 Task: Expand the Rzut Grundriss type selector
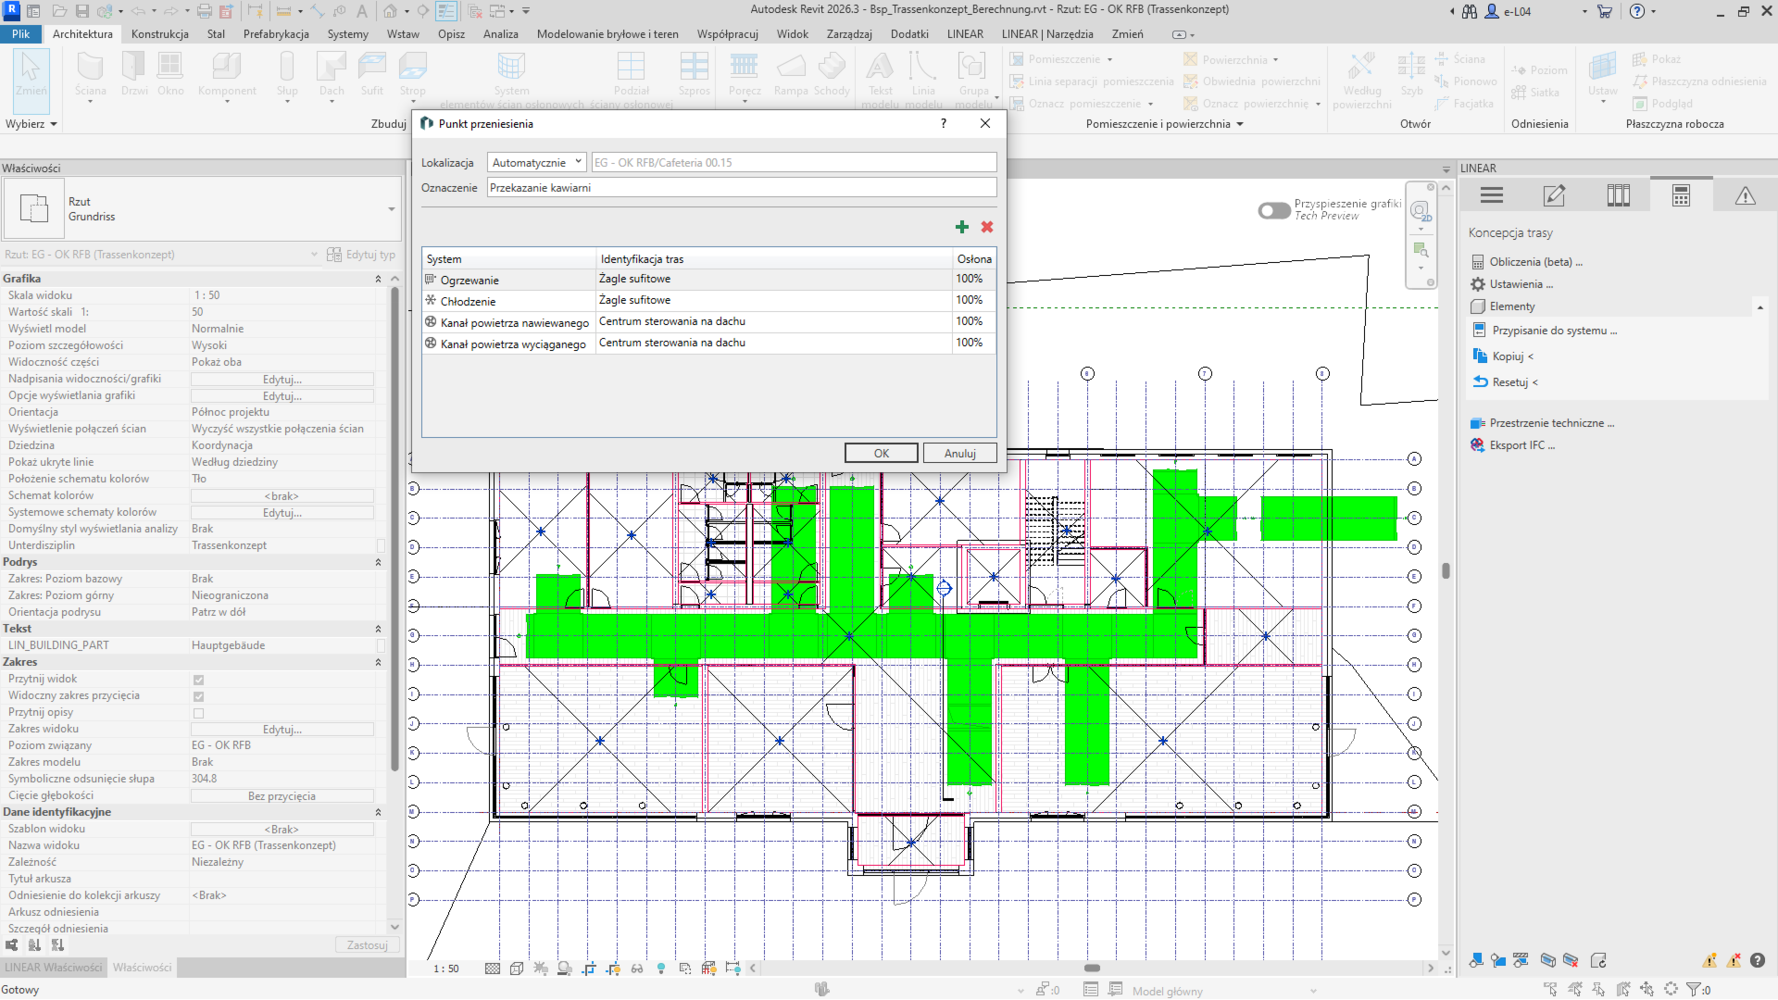[x=391, y=209]
